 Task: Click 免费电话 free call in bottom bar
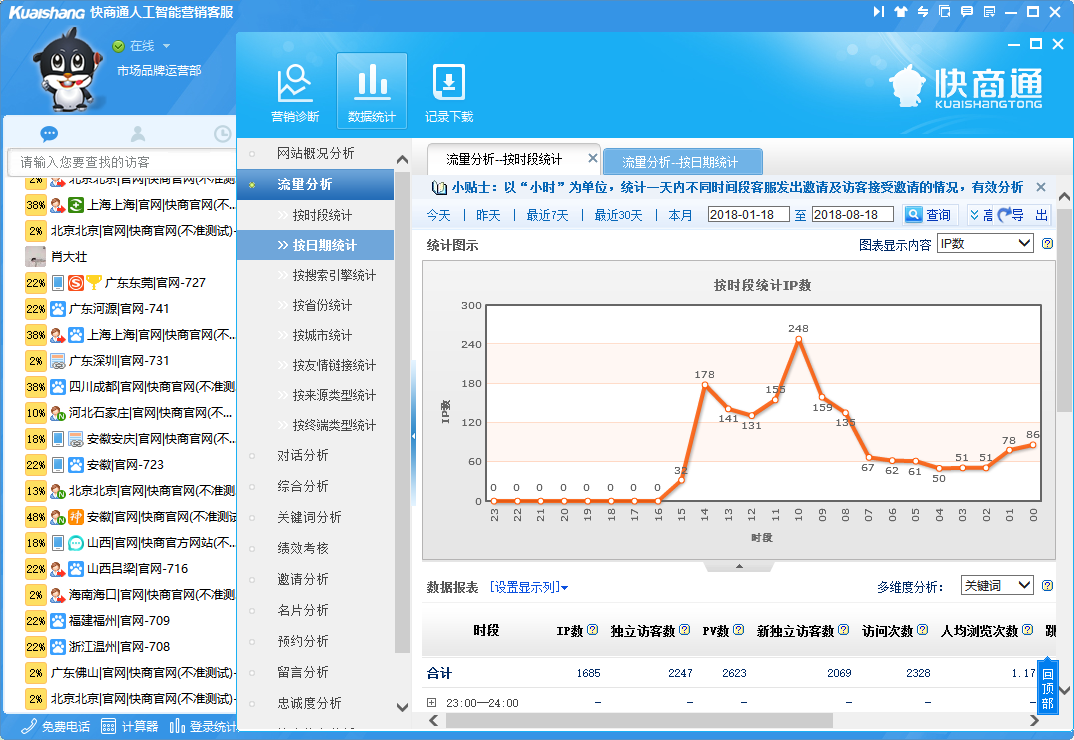56,726
